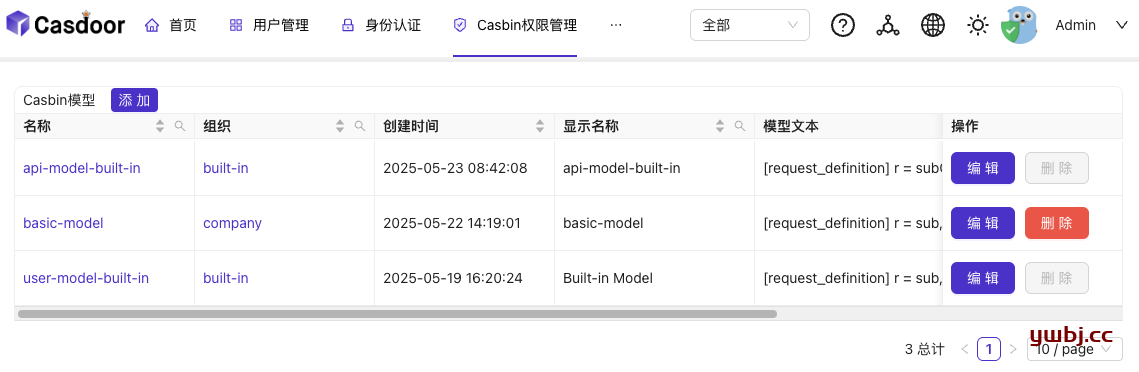Screen dimensions: 1139x372
Task: Open the 身份认证 menu item
Action: click(x=381, y=25)
